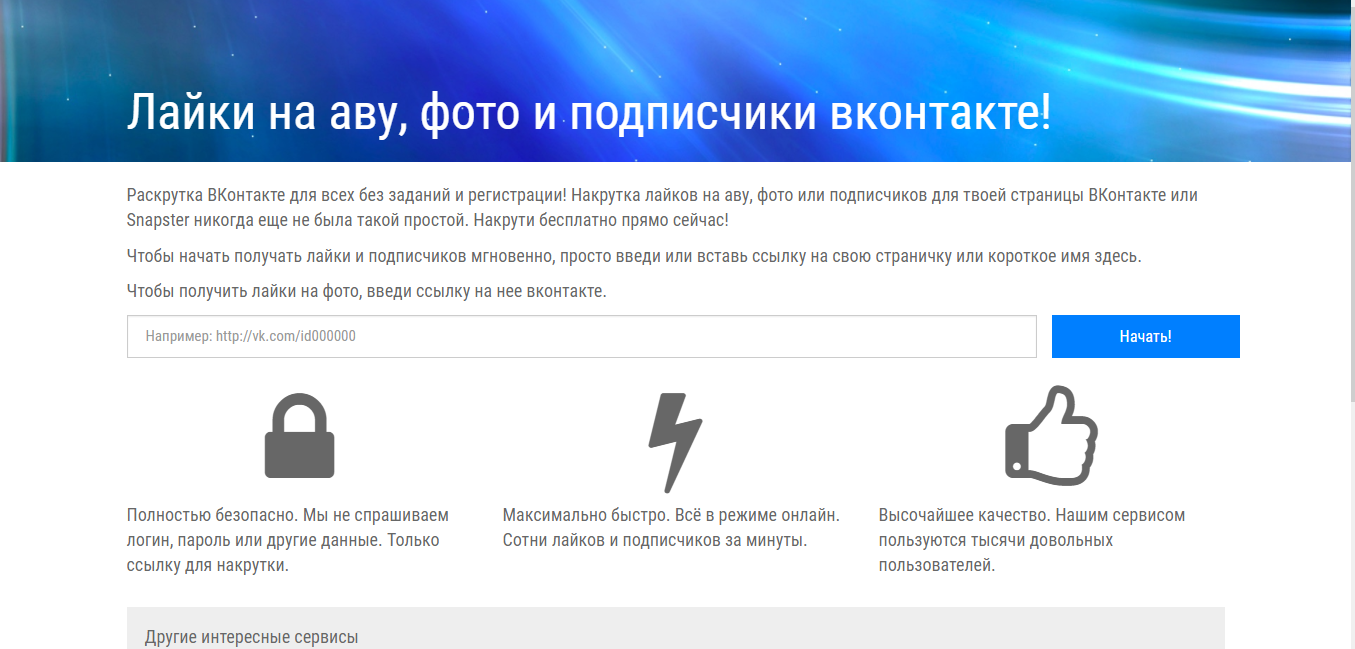1355x649 pixels.
Task: Click the line "Чтобы получить лайки на фото"
Action: [x=367, y=292]
